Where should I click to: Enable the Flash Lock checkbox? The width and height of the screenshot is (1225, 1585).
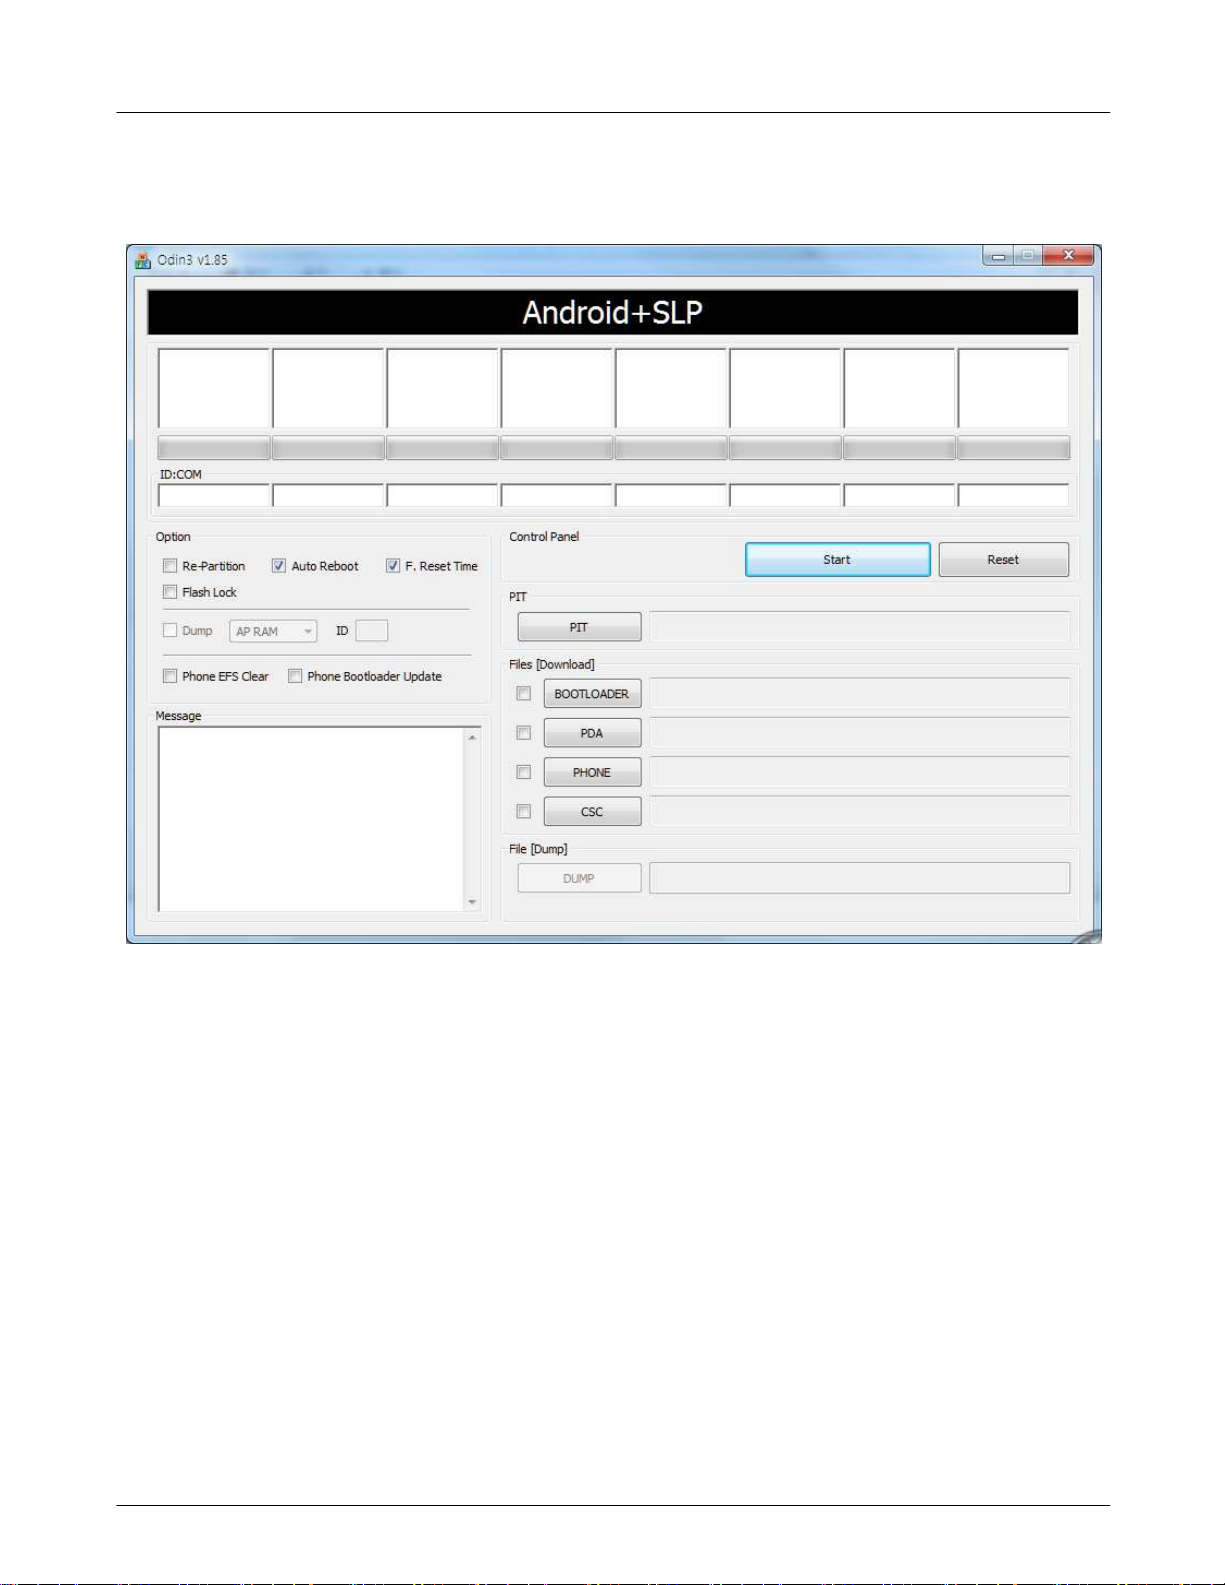click(170, 592)
